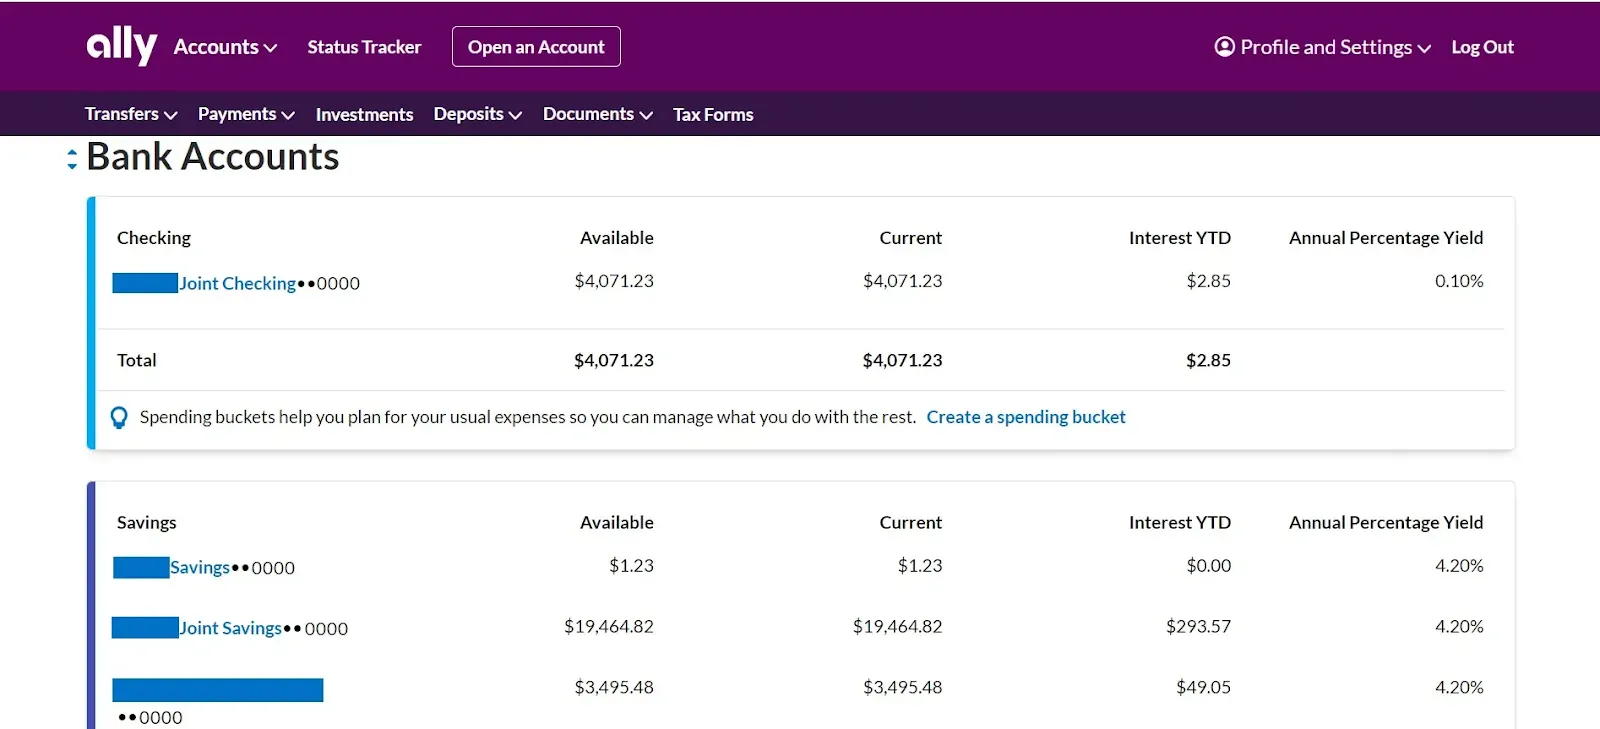Click Joint Checking current balance $4,071.23
This screenshot has height=729, width=1600.
click(x=903, y=281)
